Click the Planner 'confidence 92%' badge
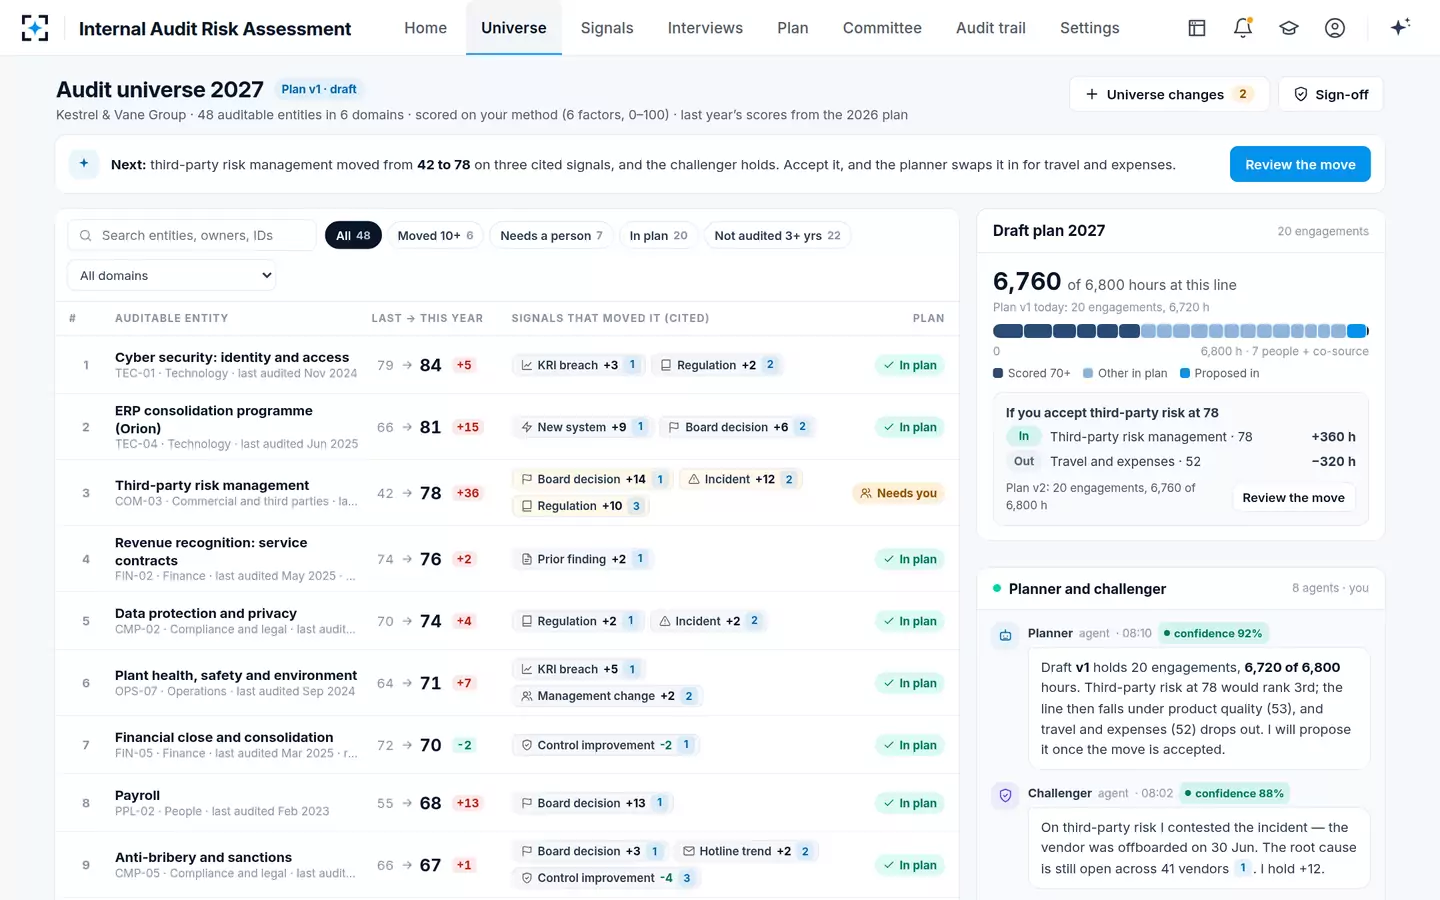 click(x=1212, y=633)
